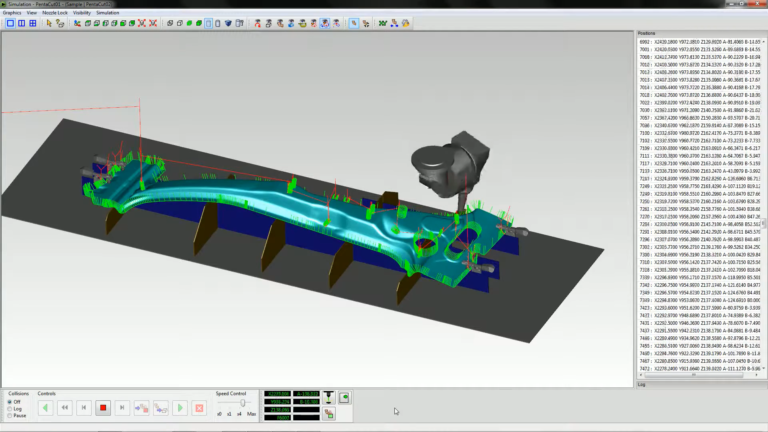This screenshot has width=768, height=432.
Task: Select the single viewport layout icon
Action: pyautogui.click(x=10, y=23)
